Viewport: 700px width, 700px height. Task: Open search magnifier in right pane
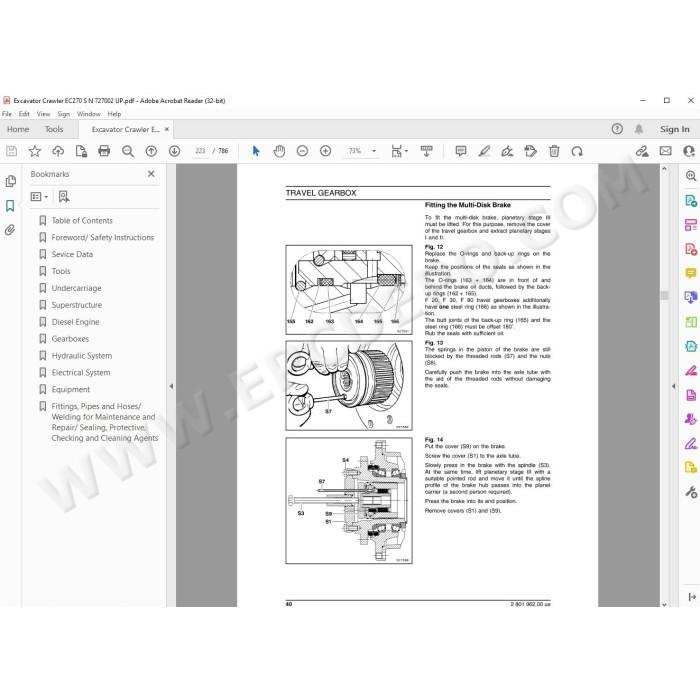(691, 176)
